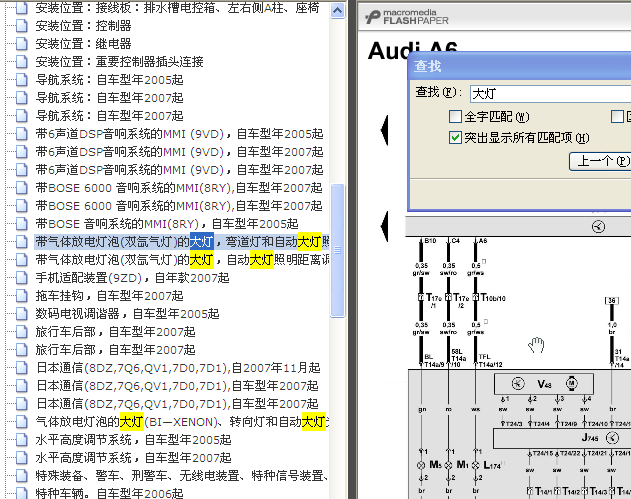Click document icon beside 数码电视调谐器

[x=21, y=313]
